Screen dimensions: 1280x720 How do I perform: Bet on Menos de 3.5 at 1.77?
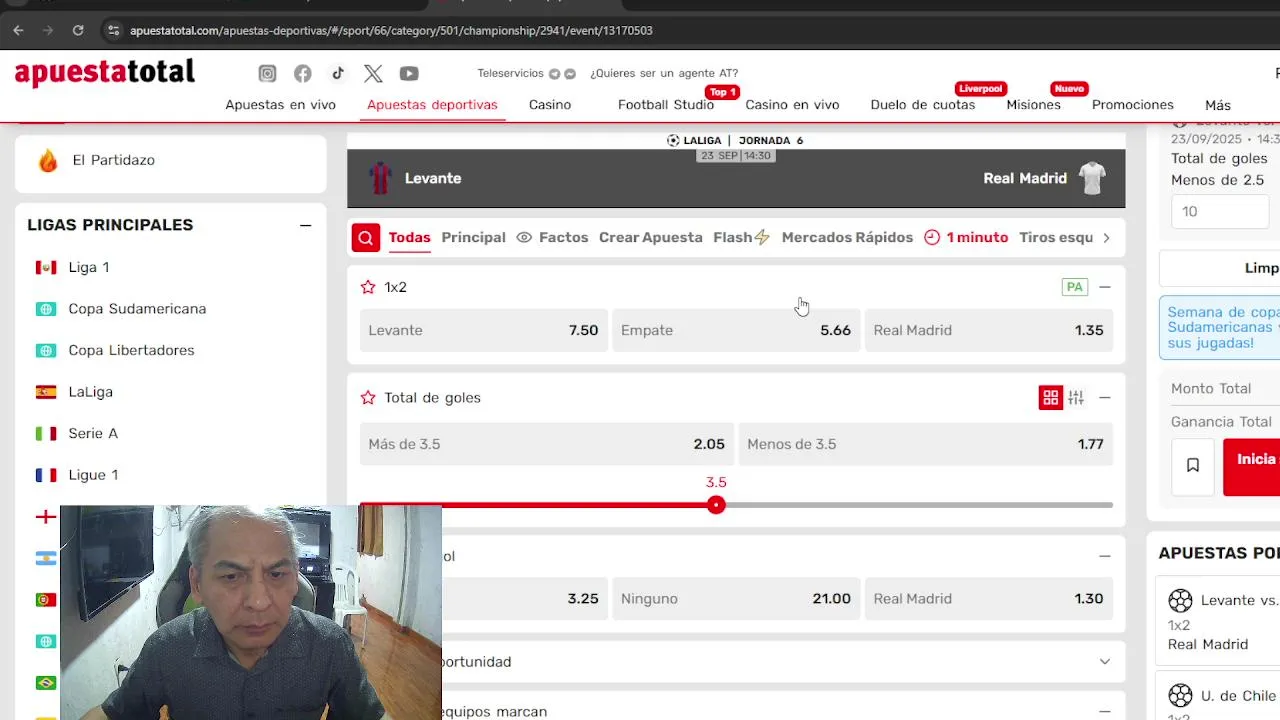coord(925,445)
